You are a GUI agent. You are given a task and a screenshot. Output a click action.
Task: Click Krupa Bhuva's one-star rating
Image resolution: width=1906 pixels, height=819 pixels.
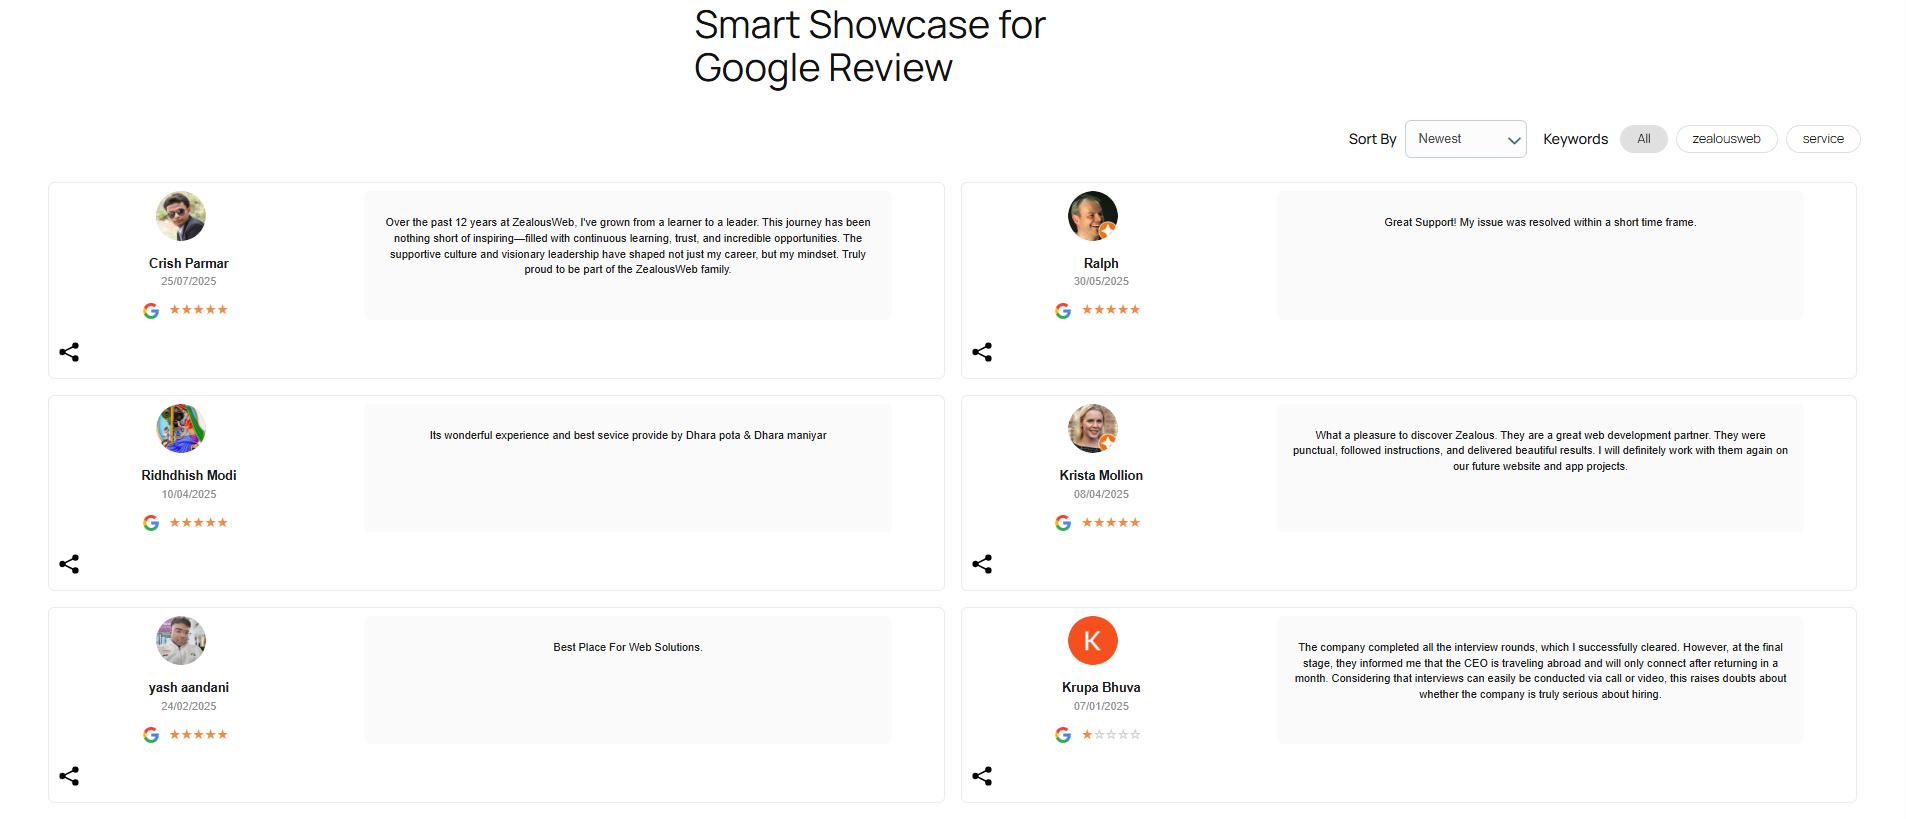(1111, 735)
